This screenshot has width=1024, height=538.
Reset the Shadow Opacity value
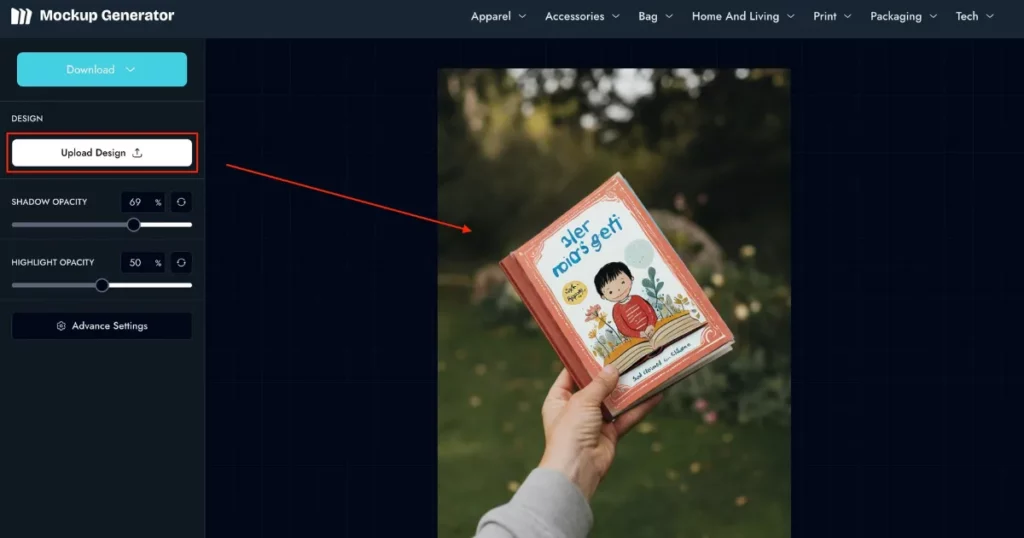point(181,202)
